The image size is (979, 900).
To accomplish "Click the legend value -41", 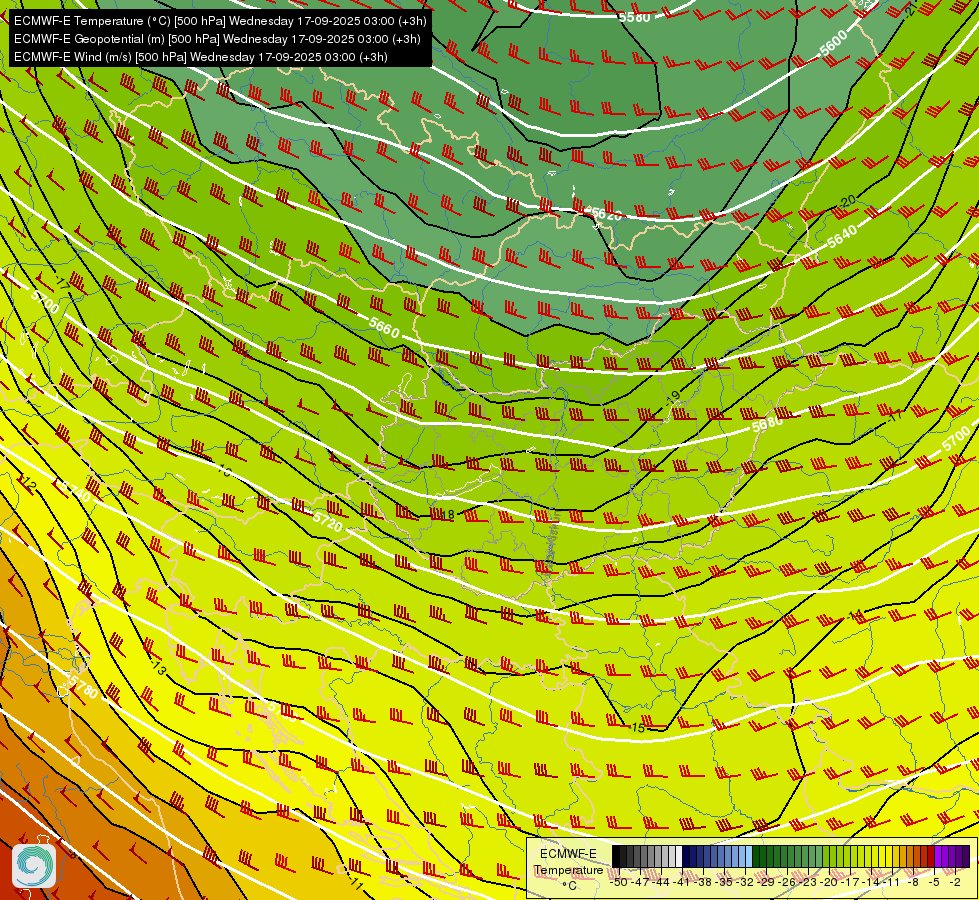I will (x=682, y=882).
